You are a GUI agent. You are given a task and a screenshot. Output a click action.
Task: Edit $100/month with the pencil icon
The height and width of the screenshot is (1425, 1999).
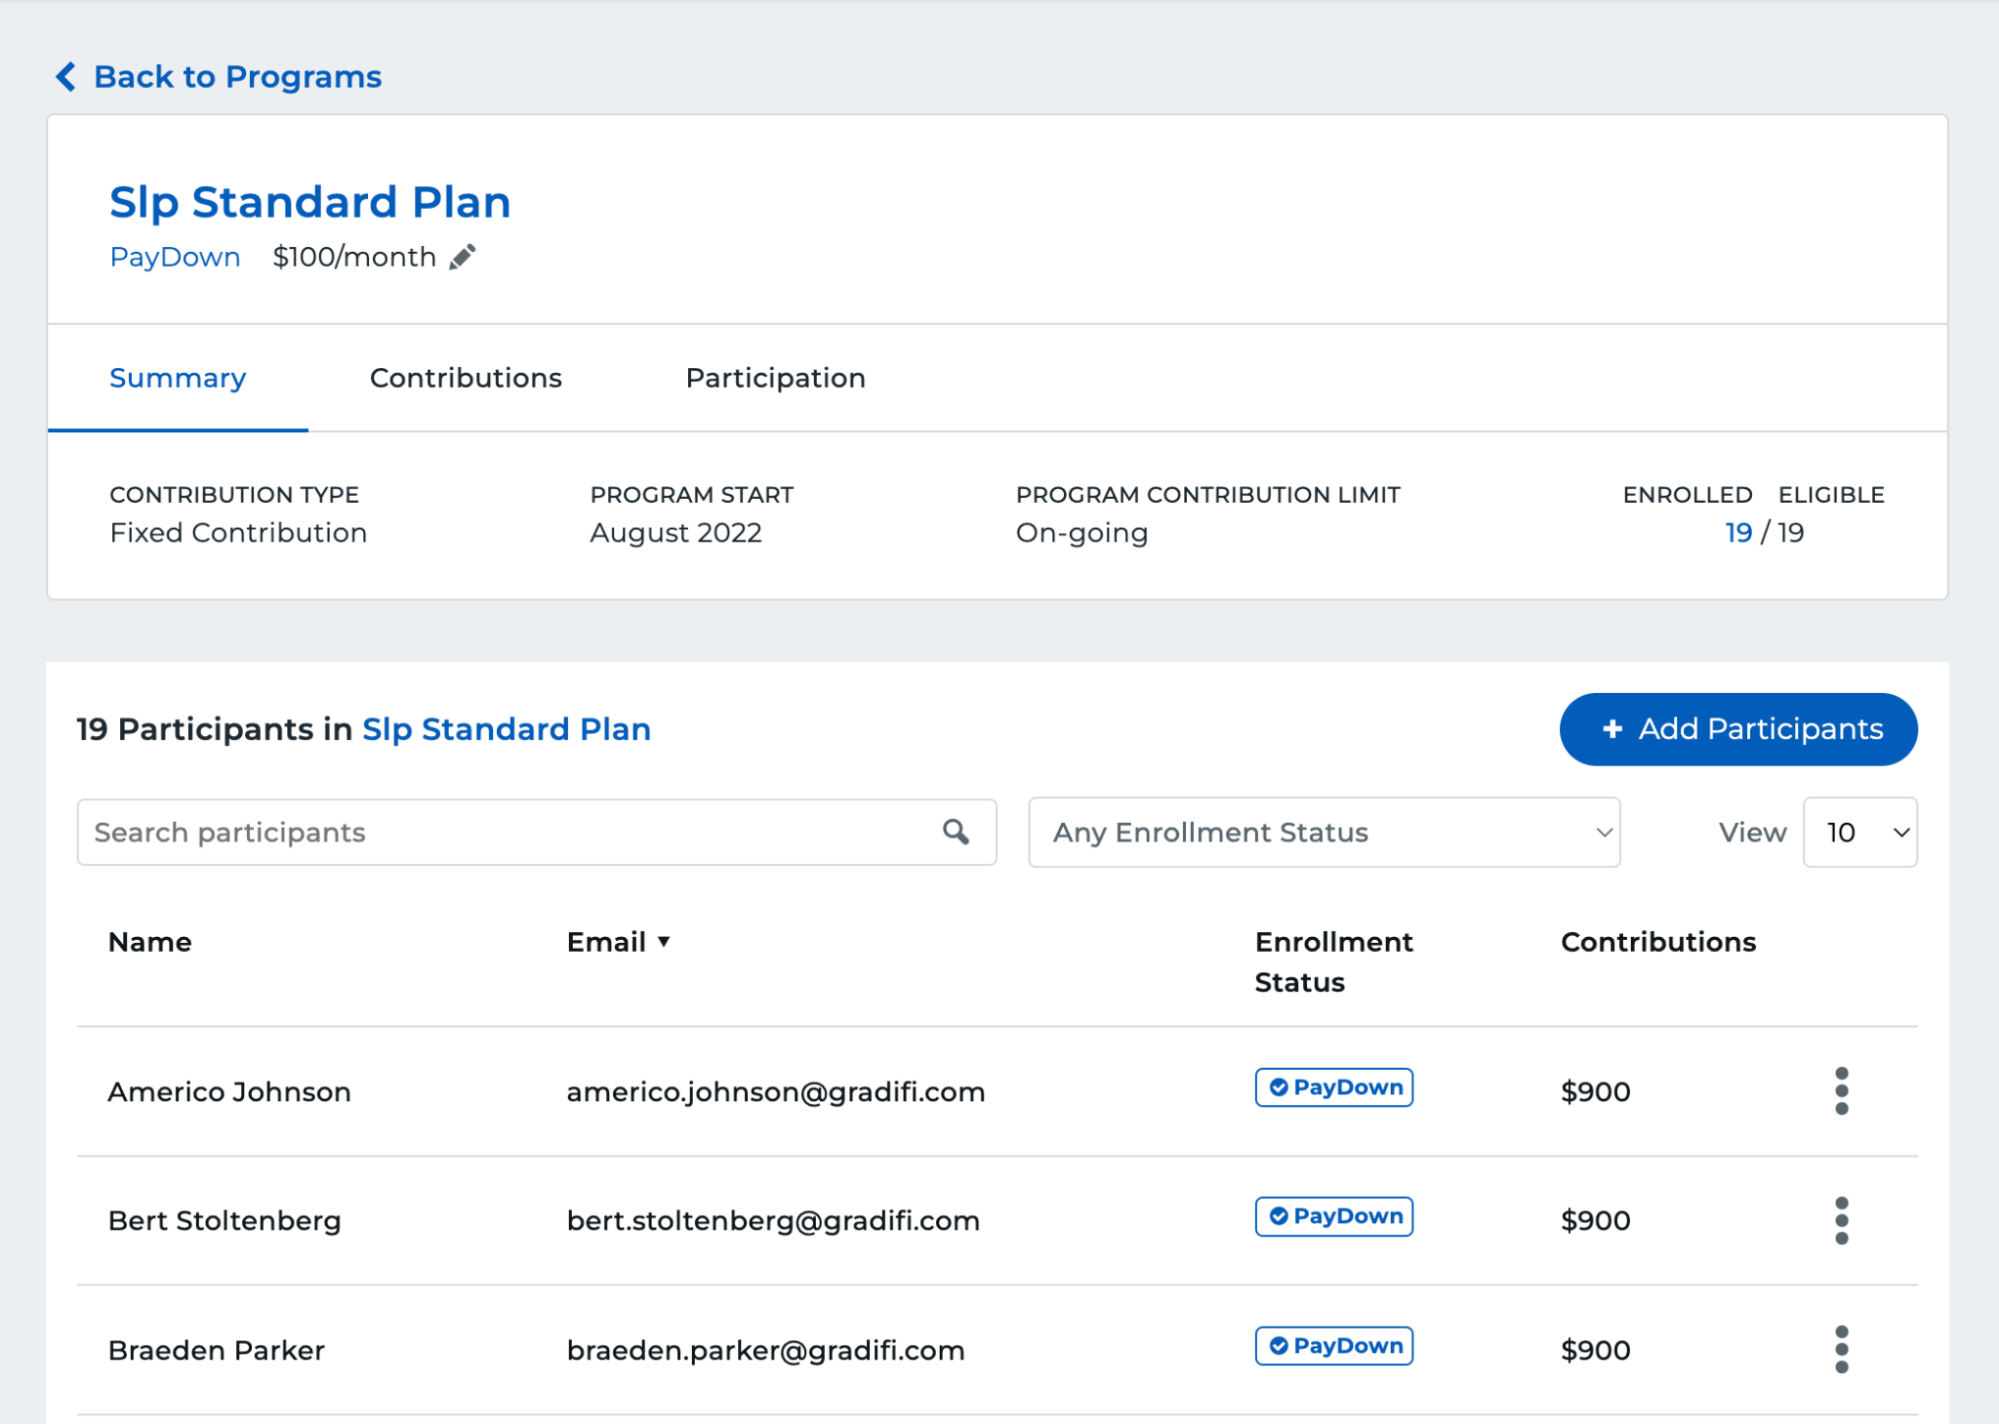(x=462, y=257)
